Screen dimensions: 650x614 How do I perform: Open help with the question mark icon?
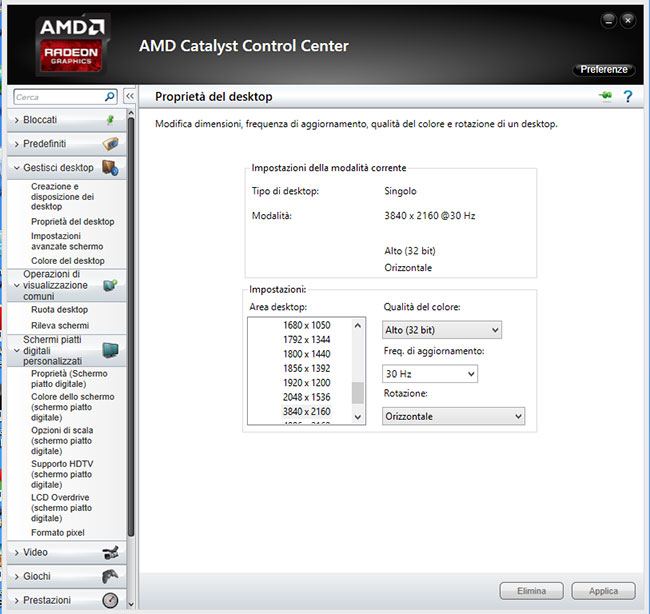[x=628, y=97]
